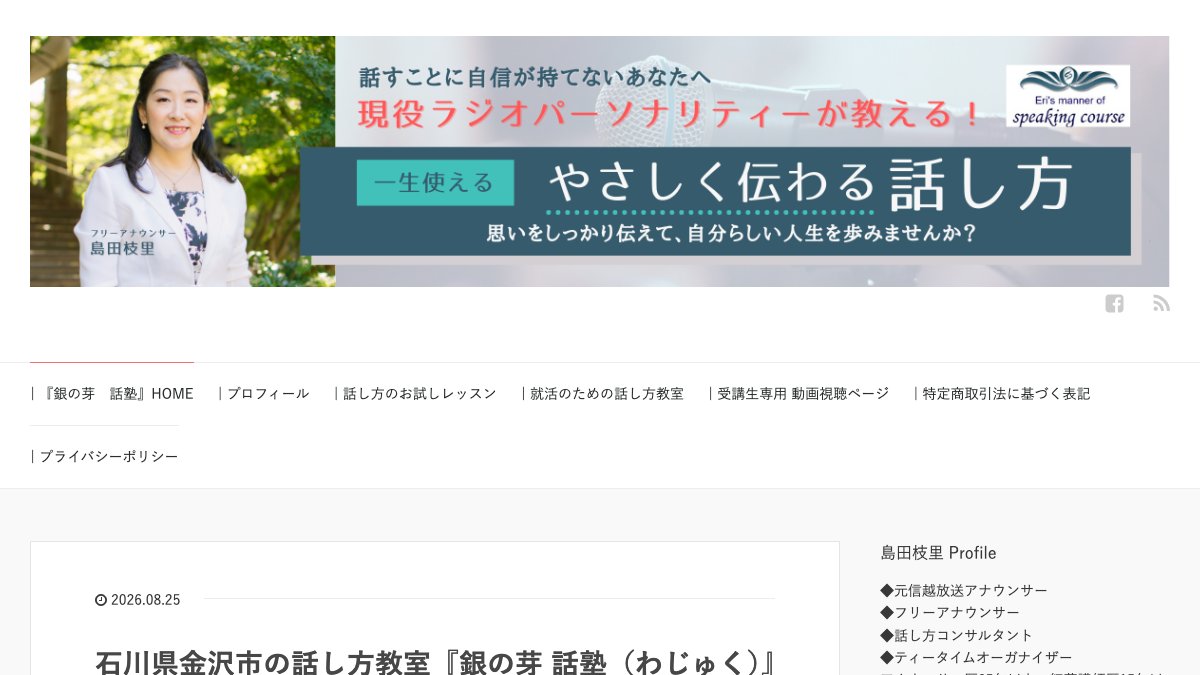Open プライバシーポリシー menu item
Viewport: 1200px width, 675px height.
pos(105,457)
